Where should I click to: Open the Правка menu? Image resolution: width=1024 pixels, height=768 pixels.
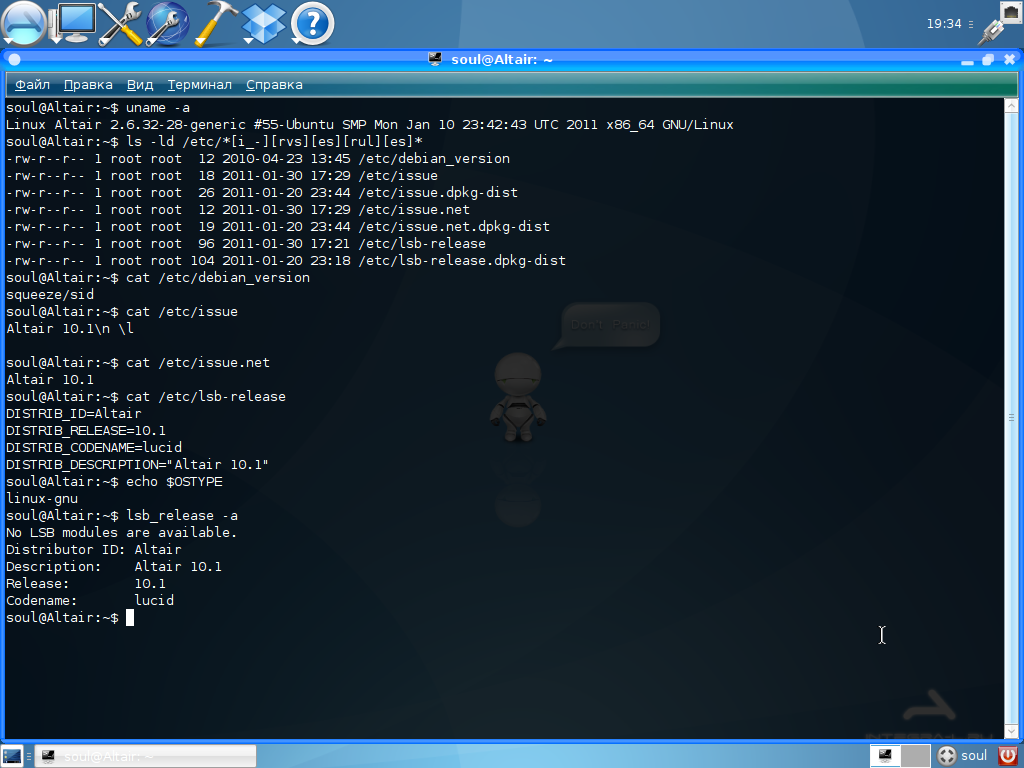[88, 85]
